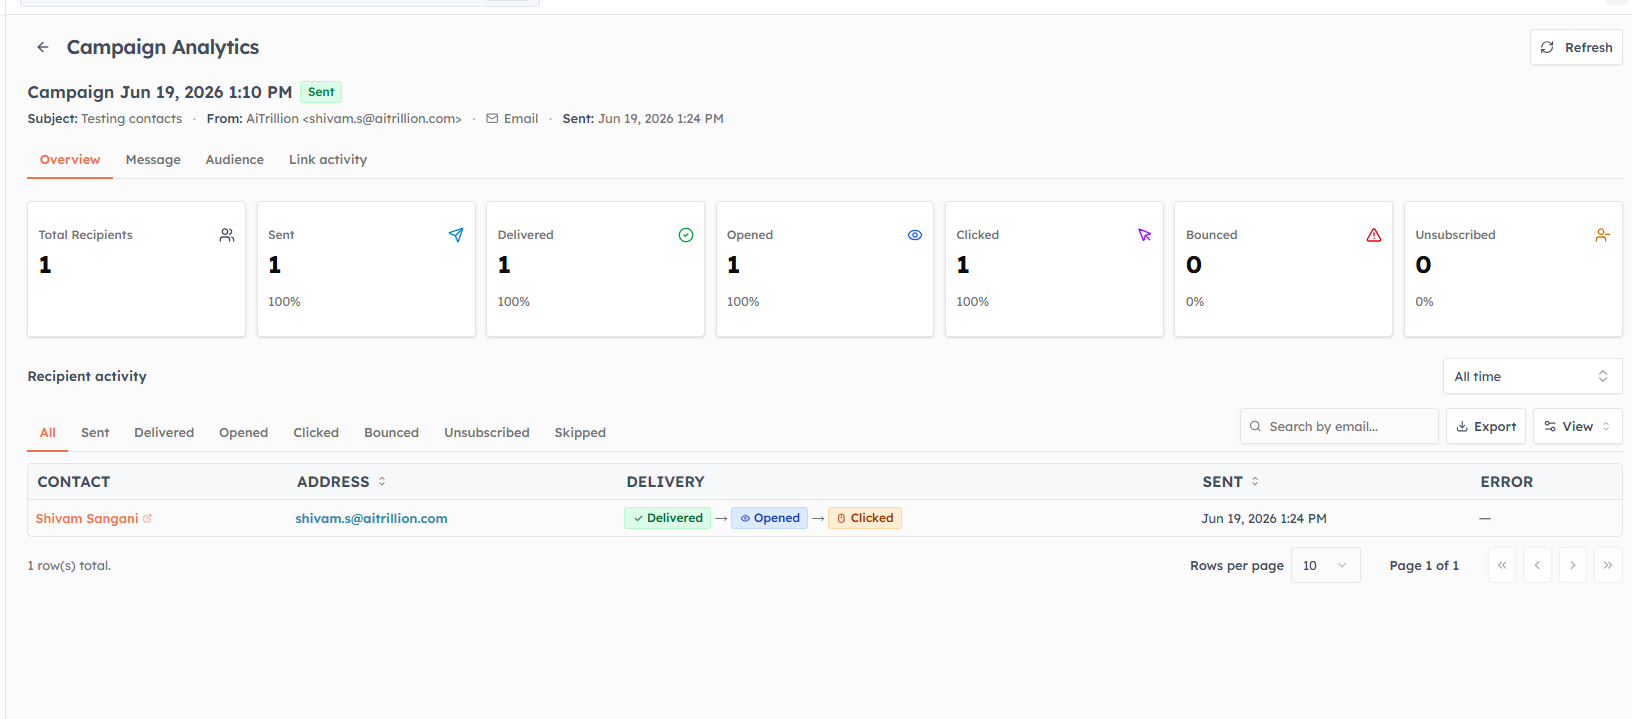This screenshot has width=1632, height=719.
Task: Open the Rows per page selector
Action: pyautogui.click(x=1325, y=565)
